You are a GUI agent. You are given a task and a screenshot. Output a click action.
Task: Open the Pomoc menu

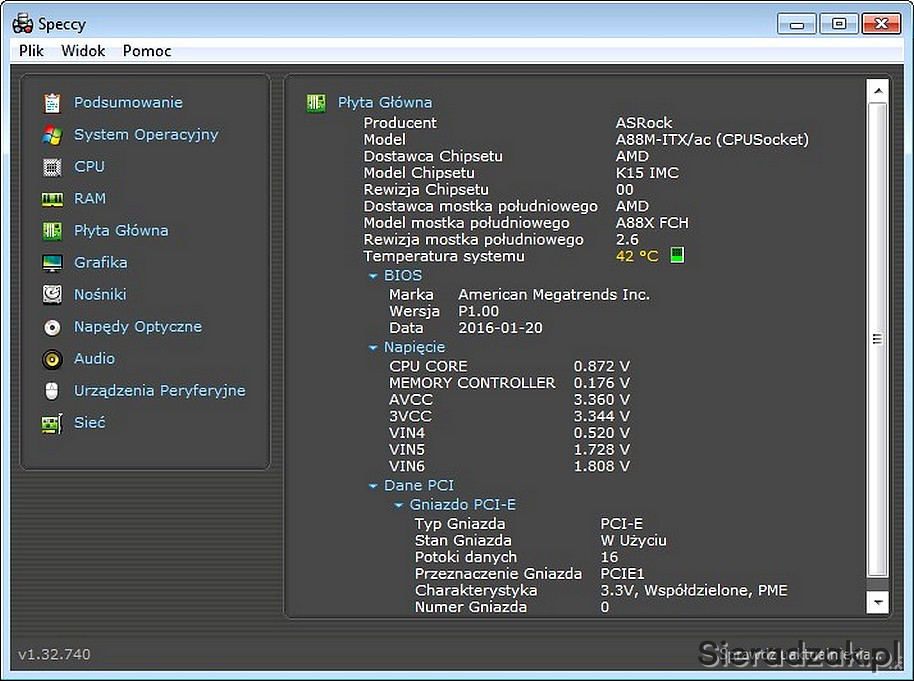click(x=147, y=51)
